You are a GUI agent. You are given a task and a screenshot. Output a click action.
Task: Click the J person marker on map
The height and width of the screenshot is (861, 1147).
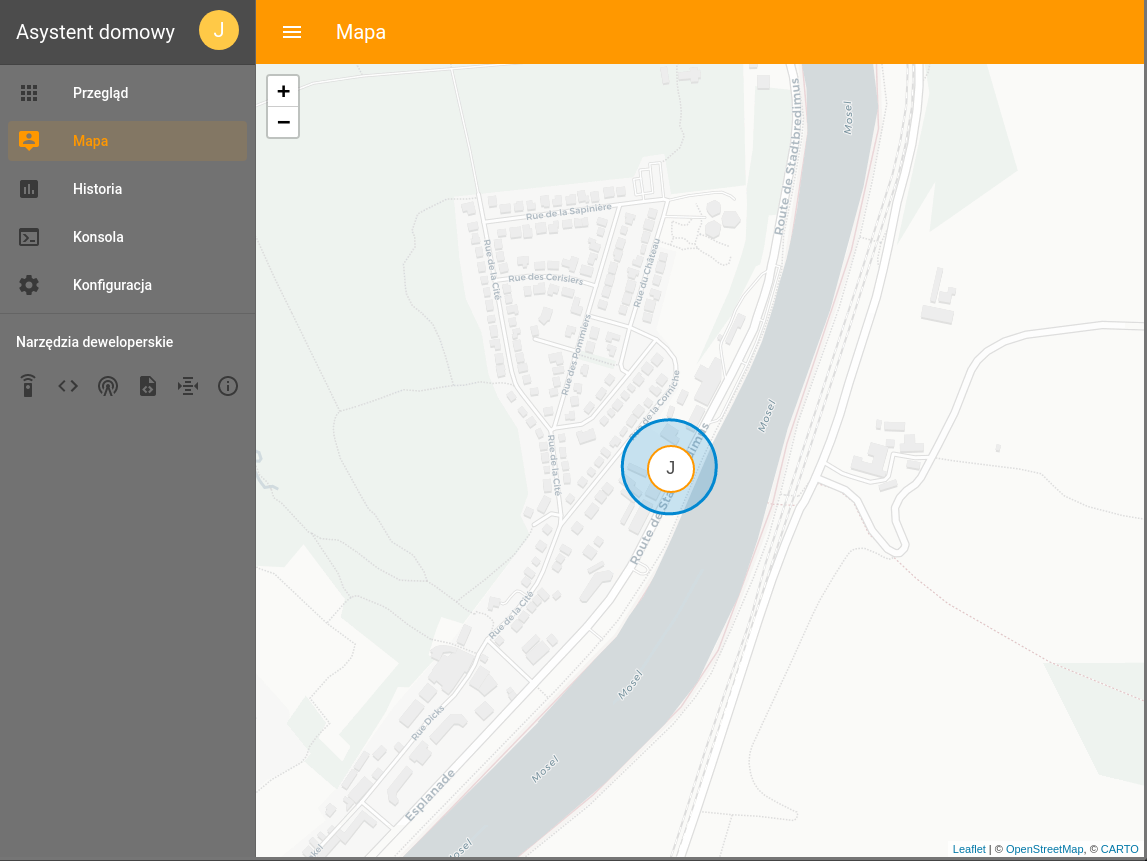[x=670, y=468]
